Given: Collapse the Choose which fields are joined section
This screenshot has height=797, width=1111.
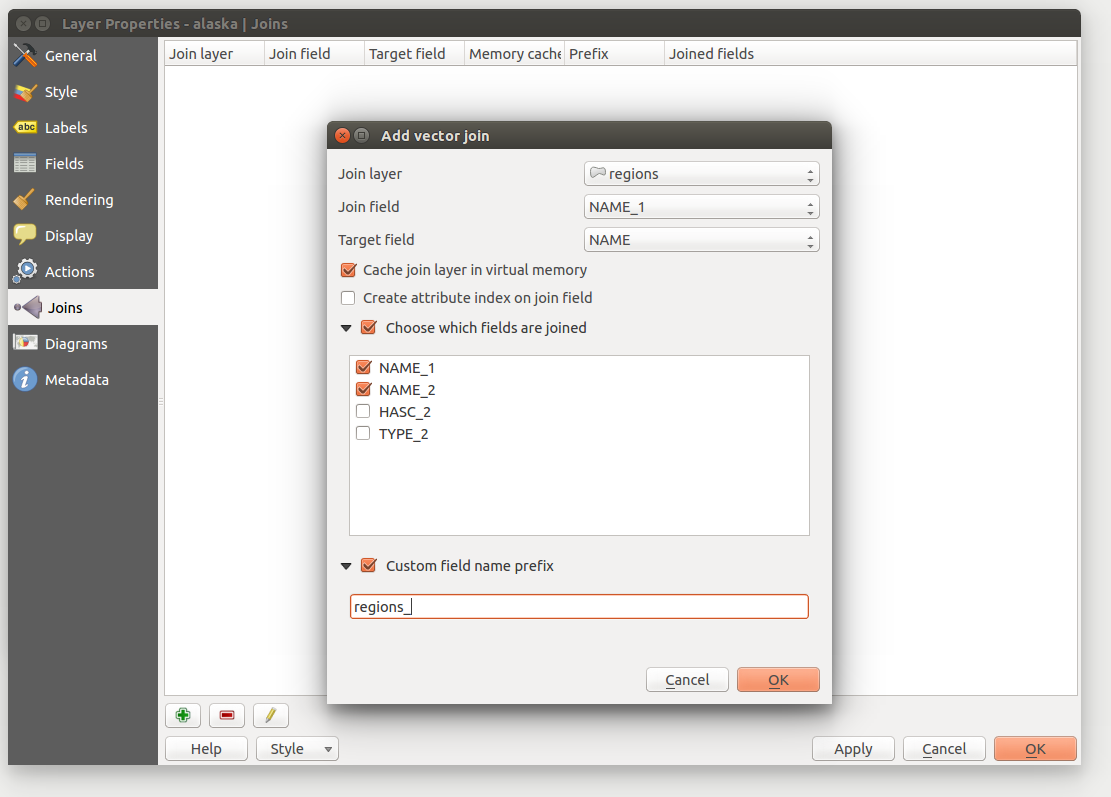Looking at the screenshot, I should coord(346,328).
